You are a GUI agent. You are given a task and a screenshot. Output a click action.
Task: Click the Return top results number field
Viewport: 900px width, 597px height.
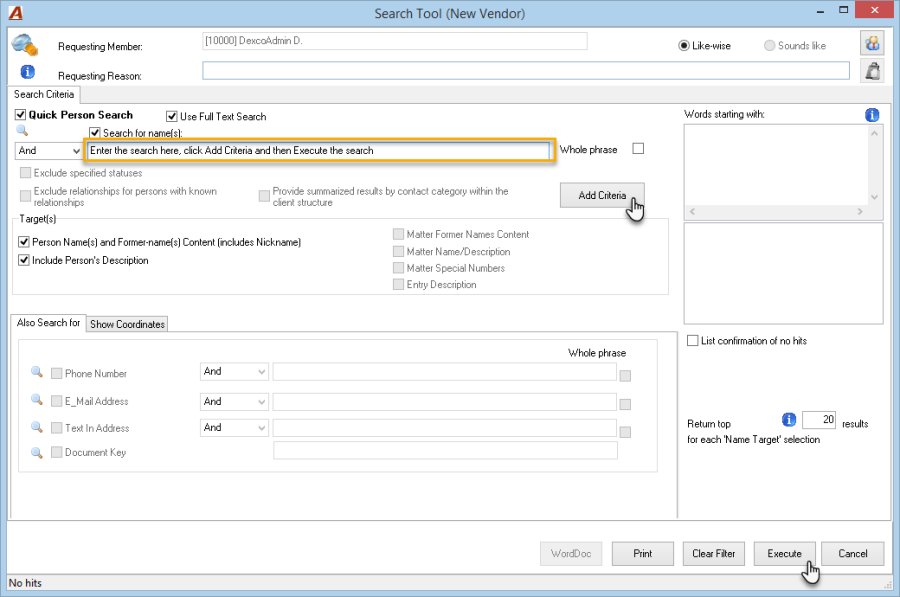[819, 420]
